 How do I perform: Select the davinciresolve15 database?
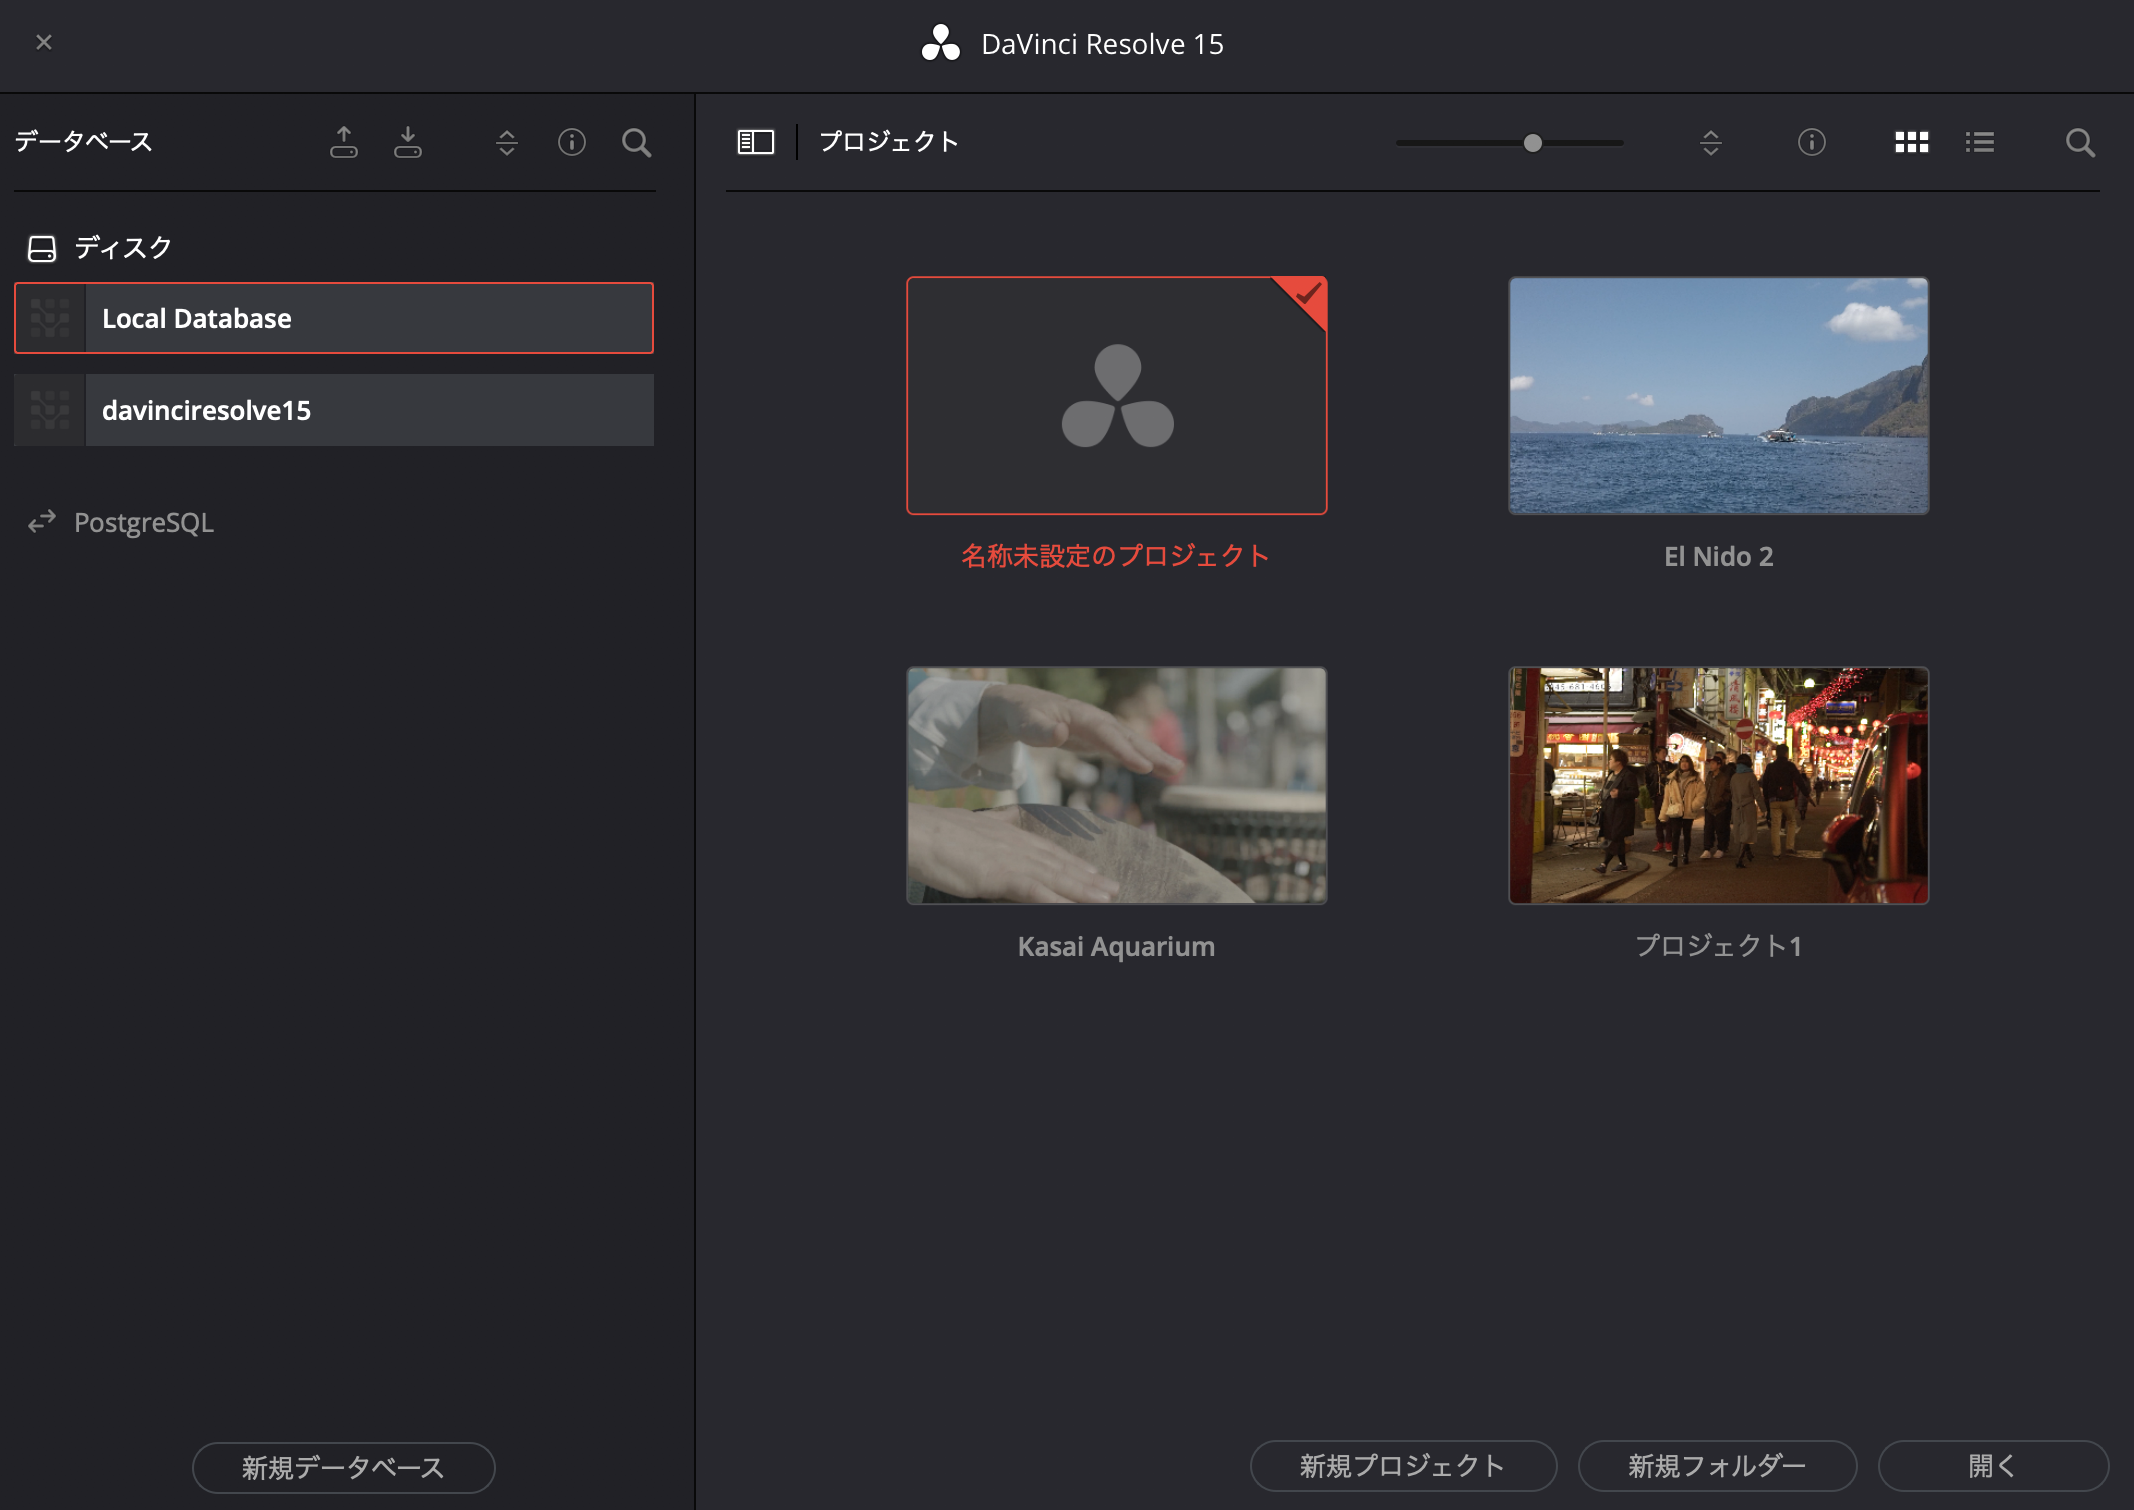(x=334, y=410)
